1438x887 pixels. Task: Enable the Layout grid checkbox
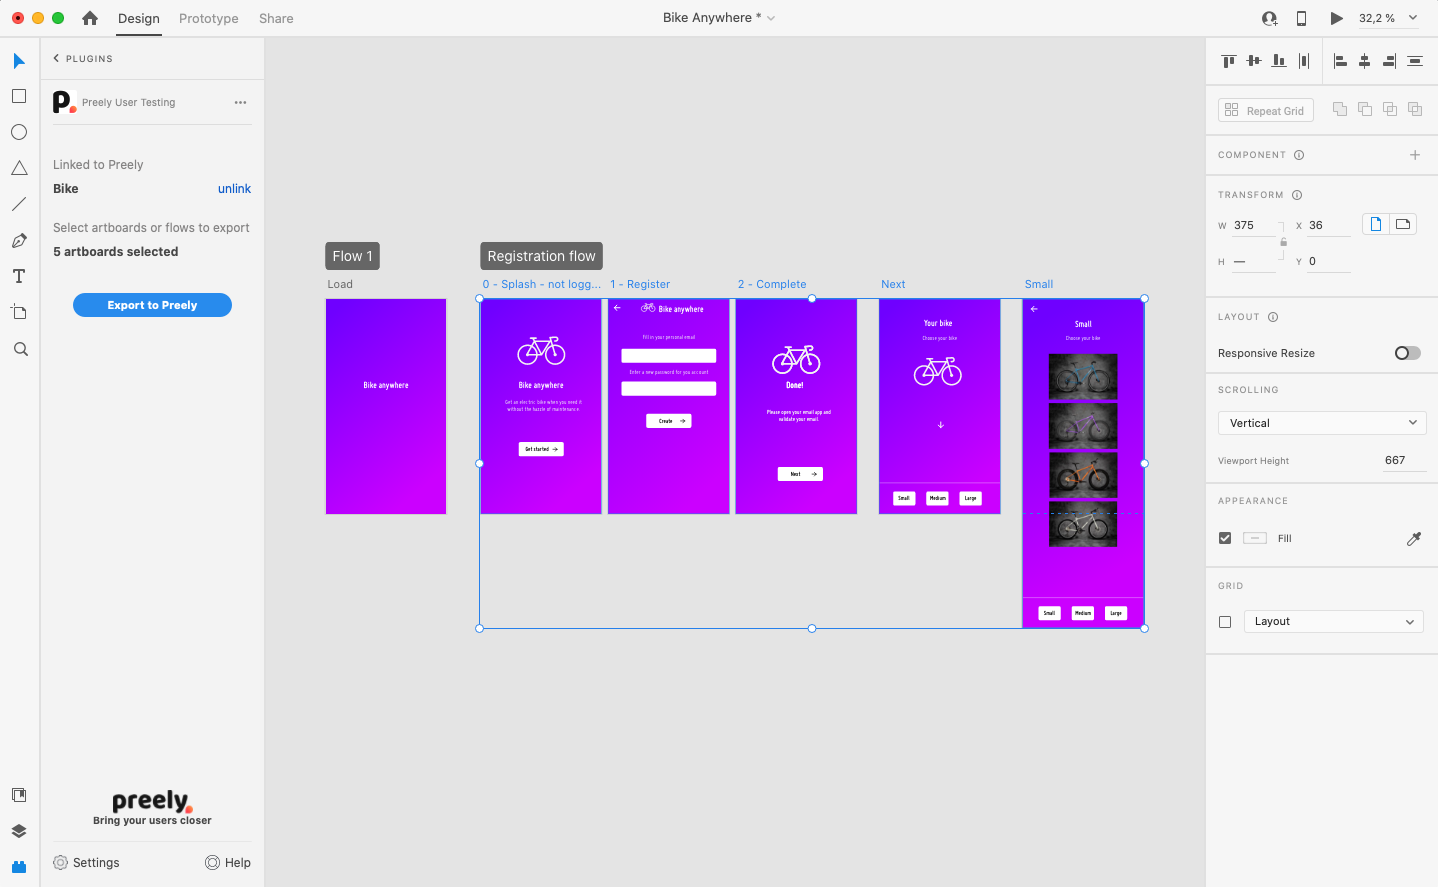pyautogui.click(x=1225, y=621)
